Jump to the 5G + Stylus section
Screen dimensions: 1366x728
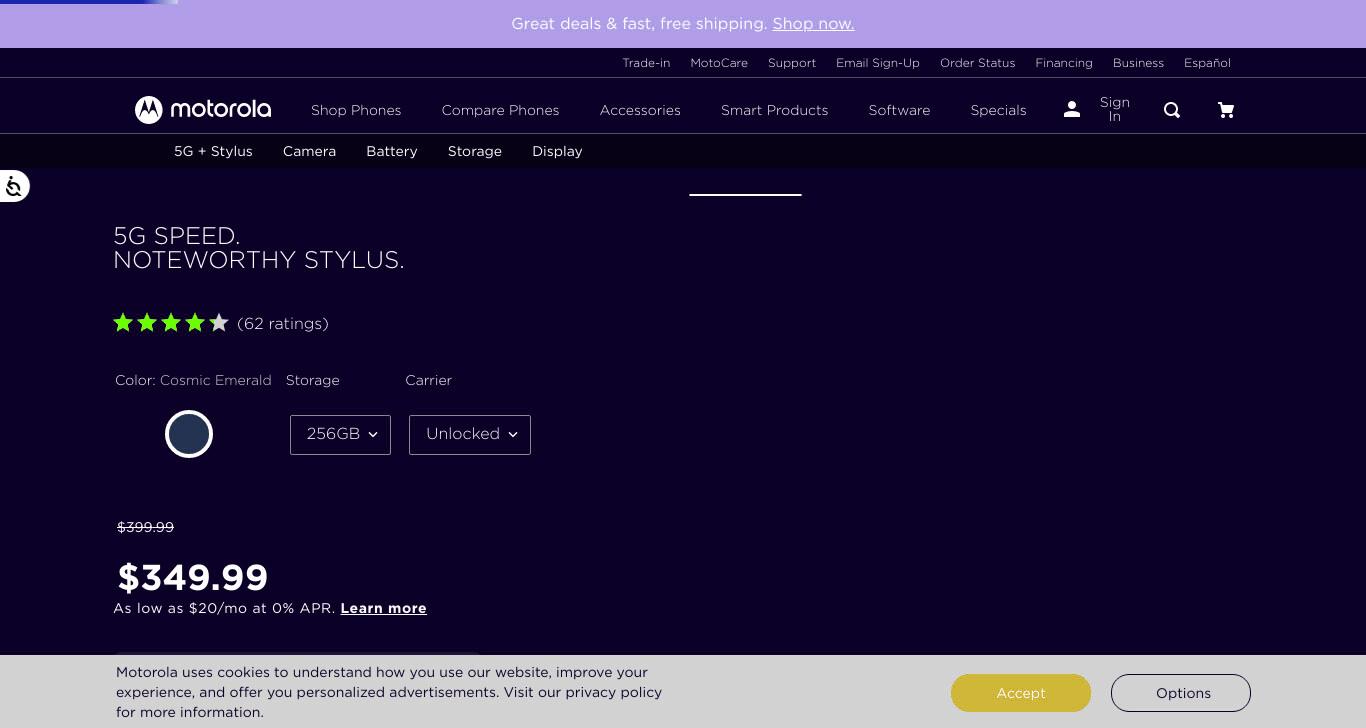point(213,151)
